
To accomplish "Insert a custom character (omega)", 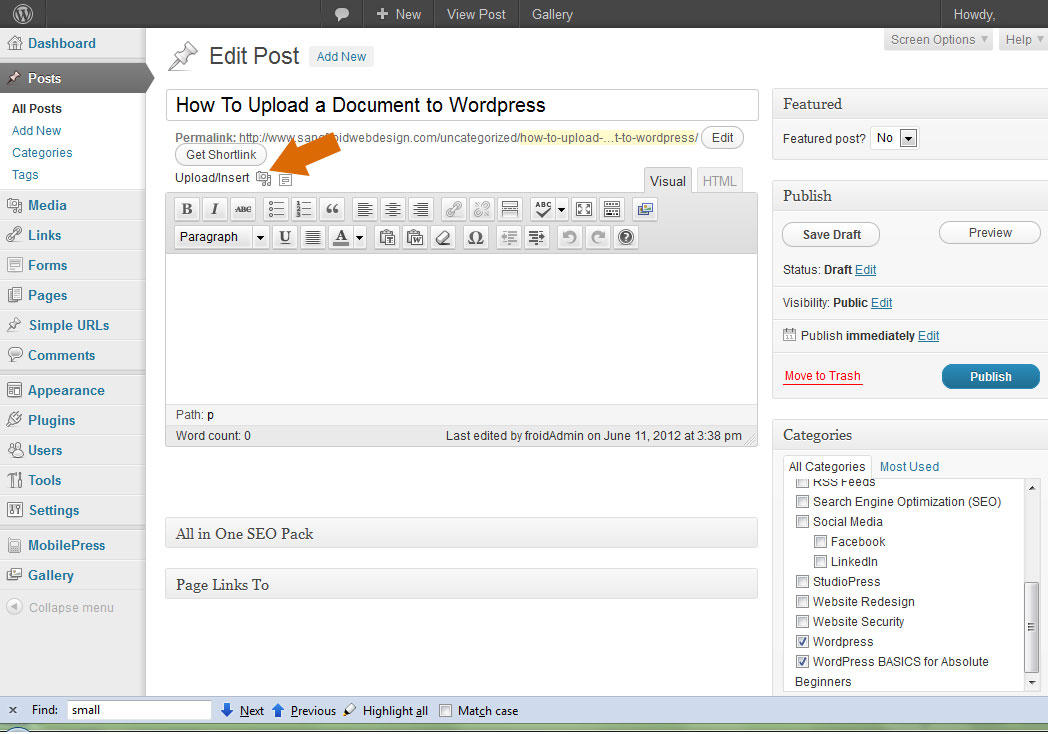I will (x=476, y=237).
